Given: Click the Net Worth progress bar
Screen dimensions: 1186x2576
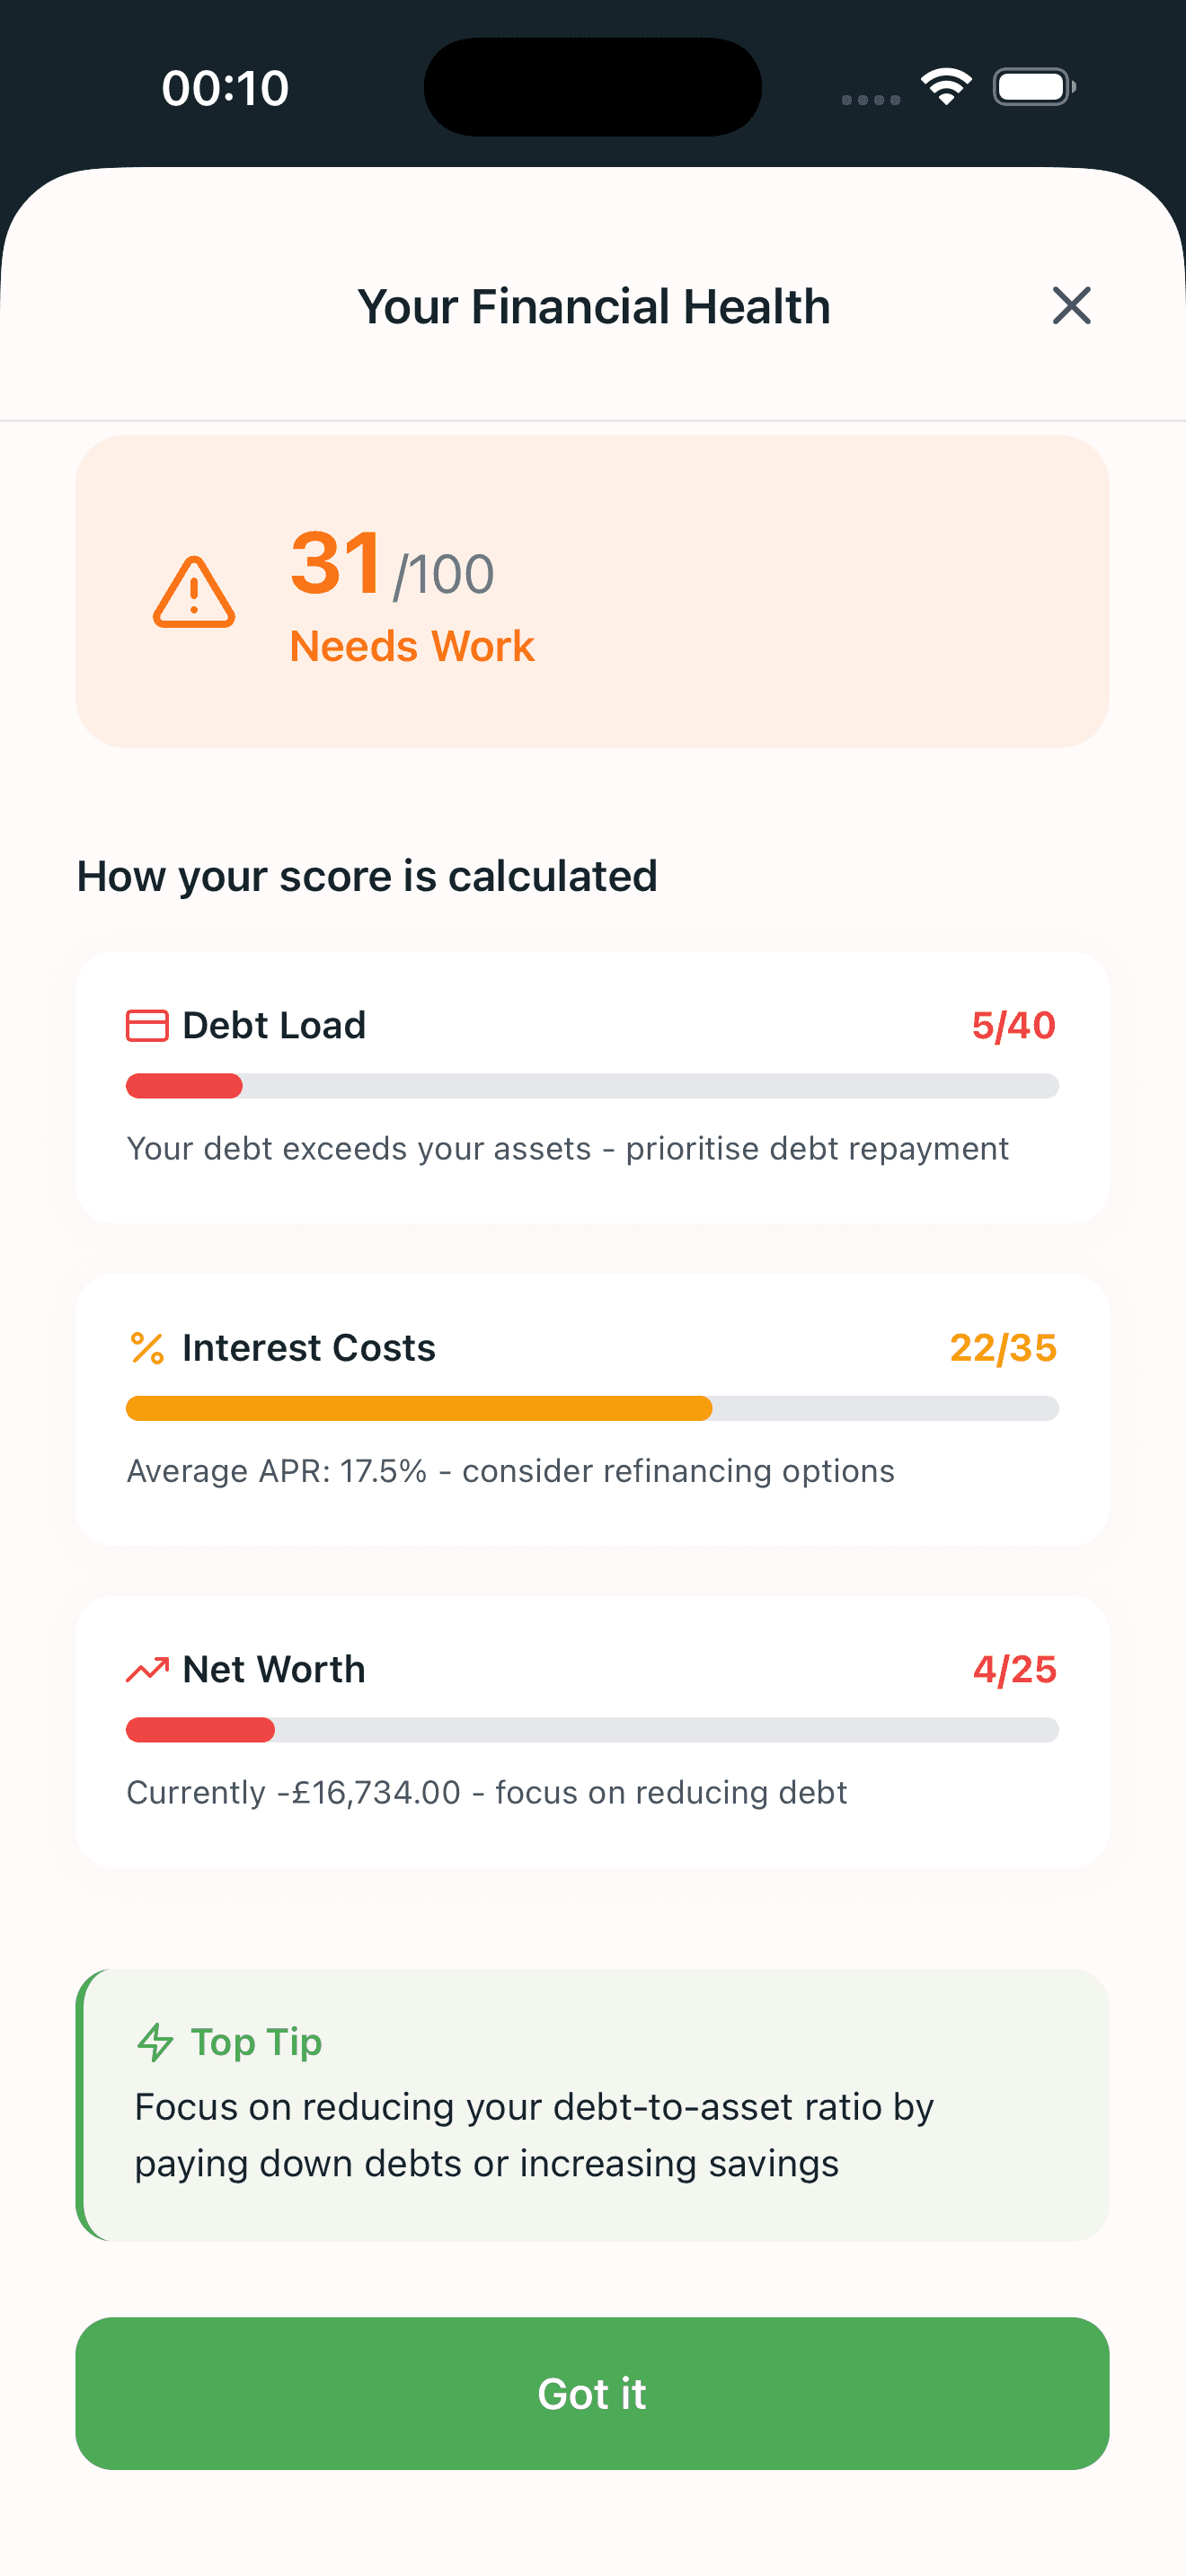Looking at the screenshot, I should point(592,1730).
